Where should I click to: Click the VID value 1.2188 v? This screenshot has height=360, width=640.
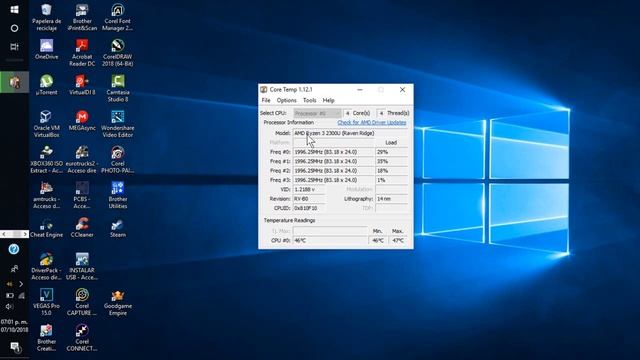coord(309,189)
